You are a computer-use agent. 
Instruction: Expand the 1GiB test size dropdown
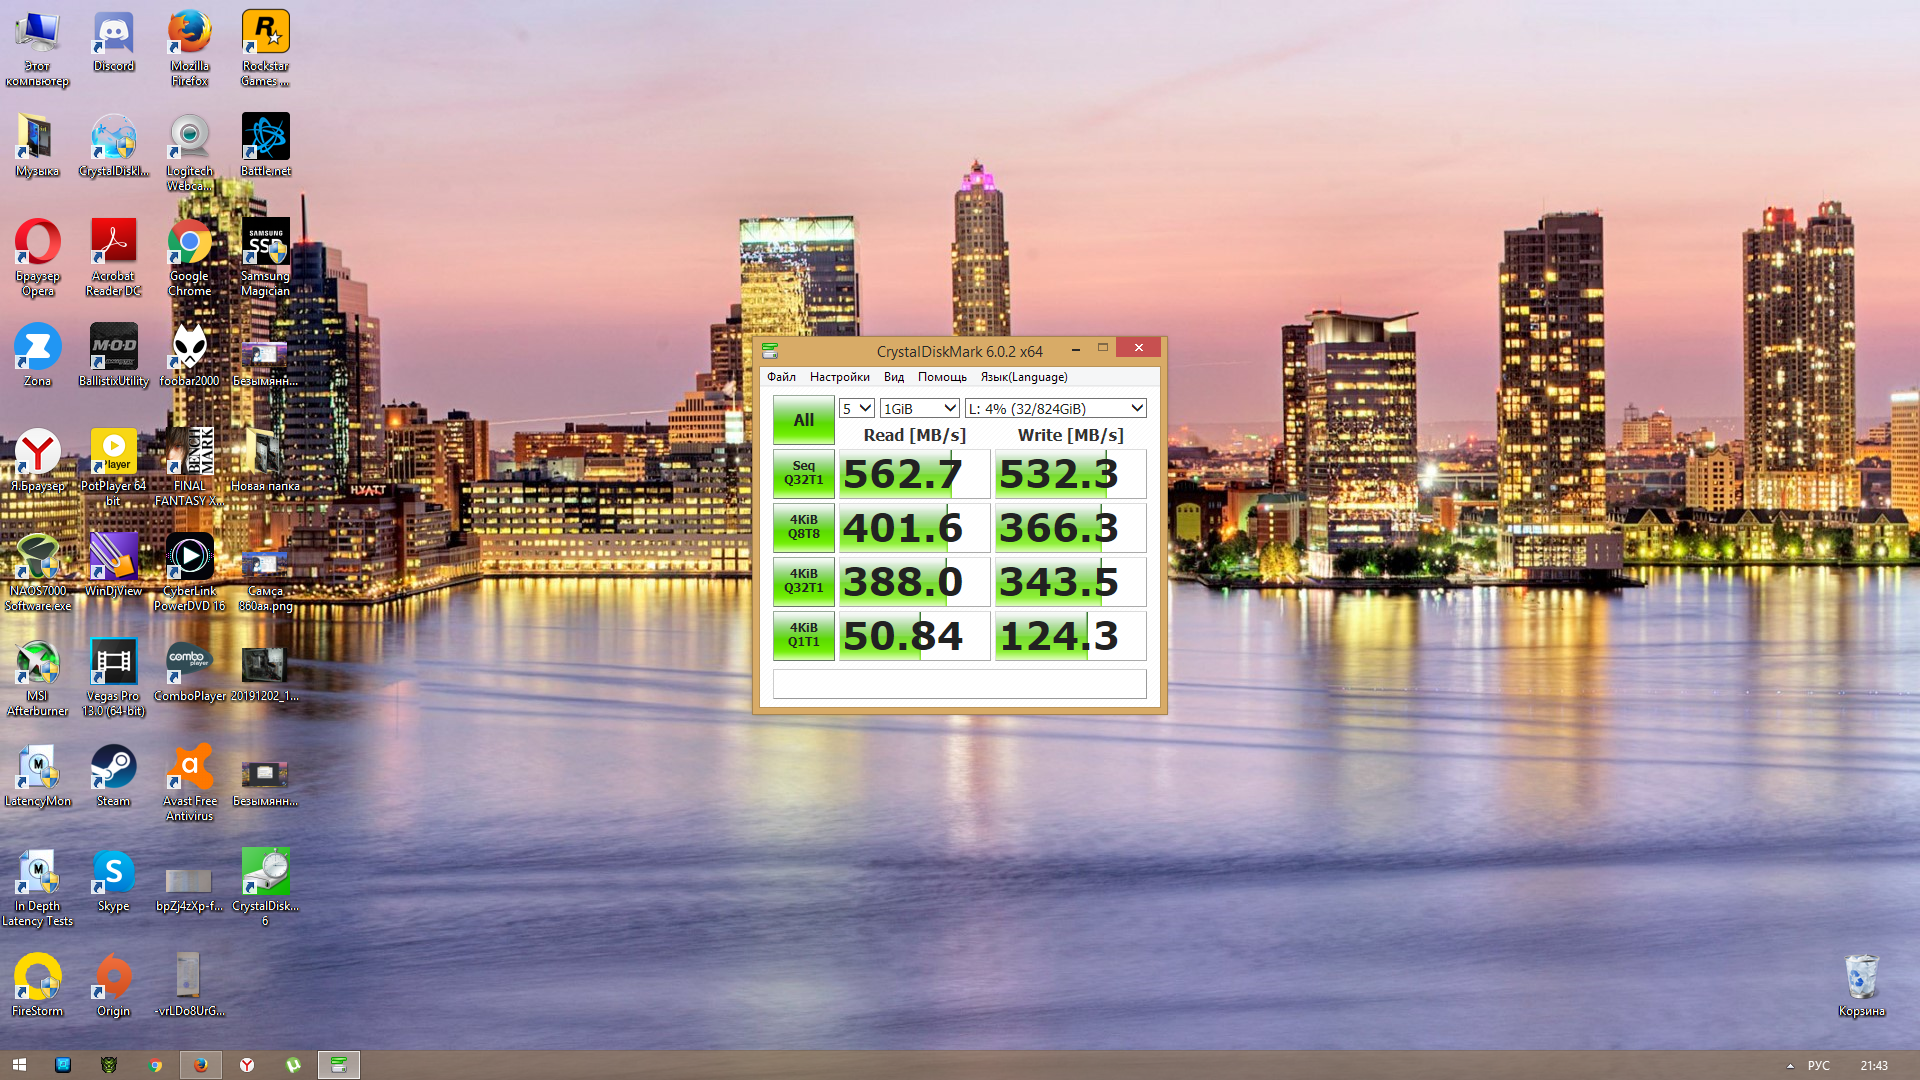[x=919, y=408]
